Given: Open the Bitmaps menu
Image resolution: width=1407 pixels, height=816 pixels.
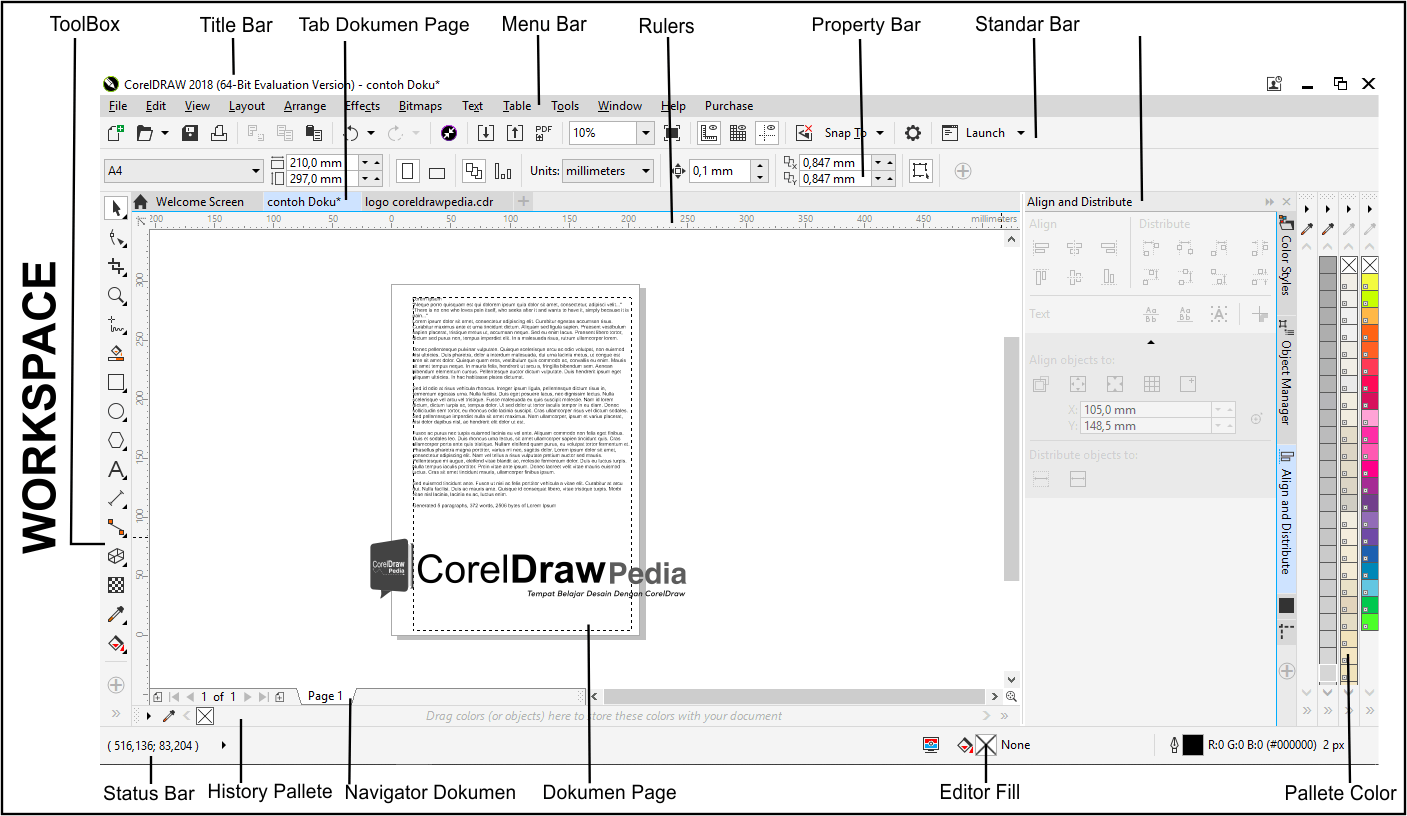Looking at the screenshot, I should pyautogui.click(x=420, y=105).
